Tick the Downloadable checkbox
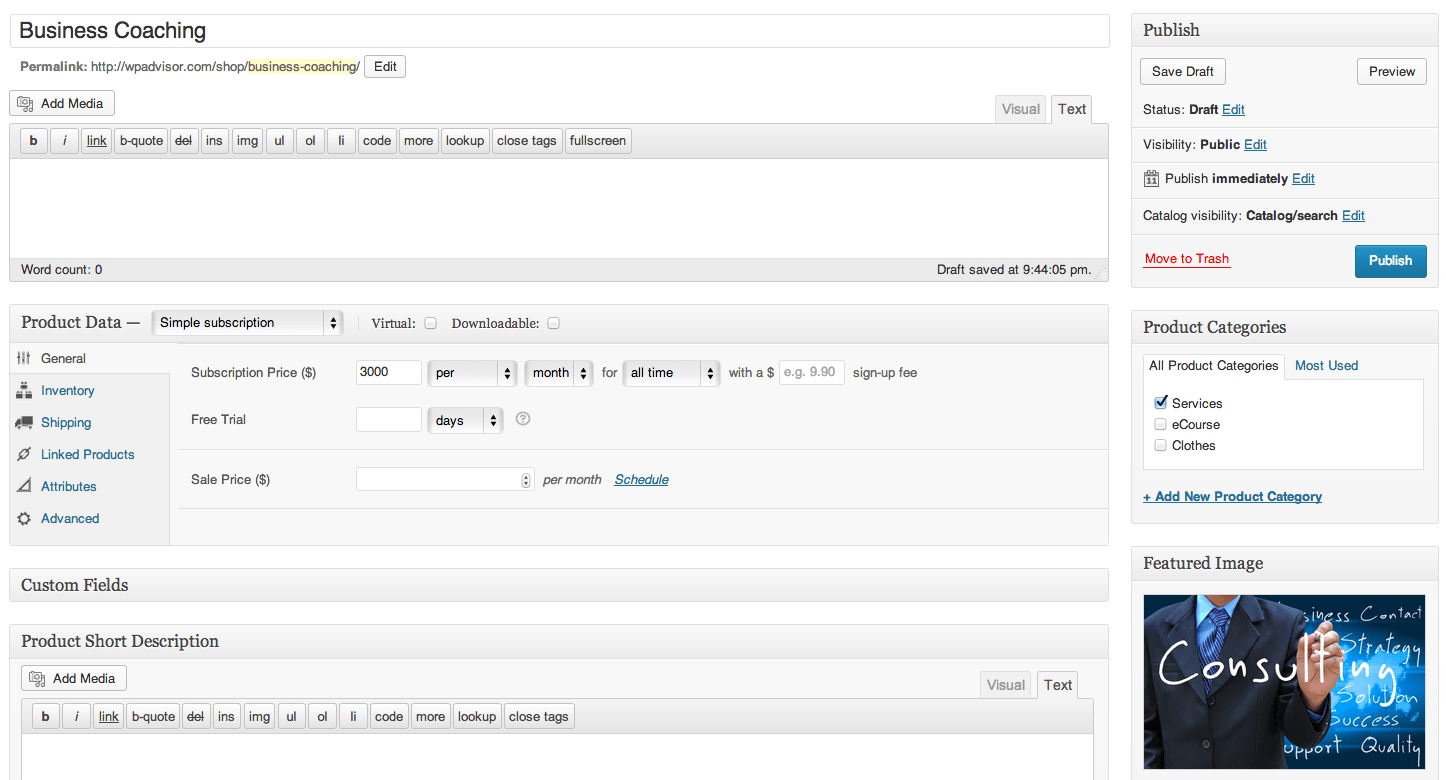 [x=554, y=323]
